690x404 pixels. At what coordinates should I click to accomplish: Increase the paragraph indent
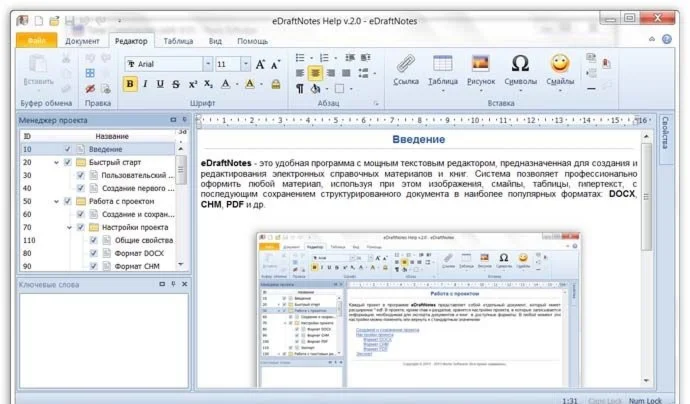tap(365, 57)
